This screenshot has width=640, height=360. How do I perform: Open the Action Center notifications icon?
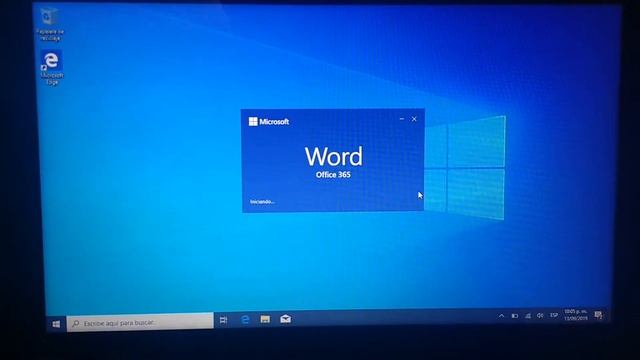tap(598, 315)
